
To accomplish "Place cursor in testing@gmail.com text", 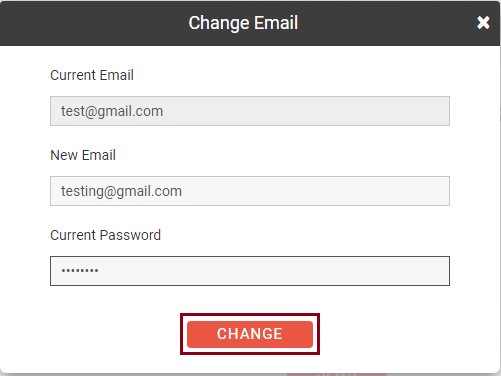I will (x=121, y=192).
